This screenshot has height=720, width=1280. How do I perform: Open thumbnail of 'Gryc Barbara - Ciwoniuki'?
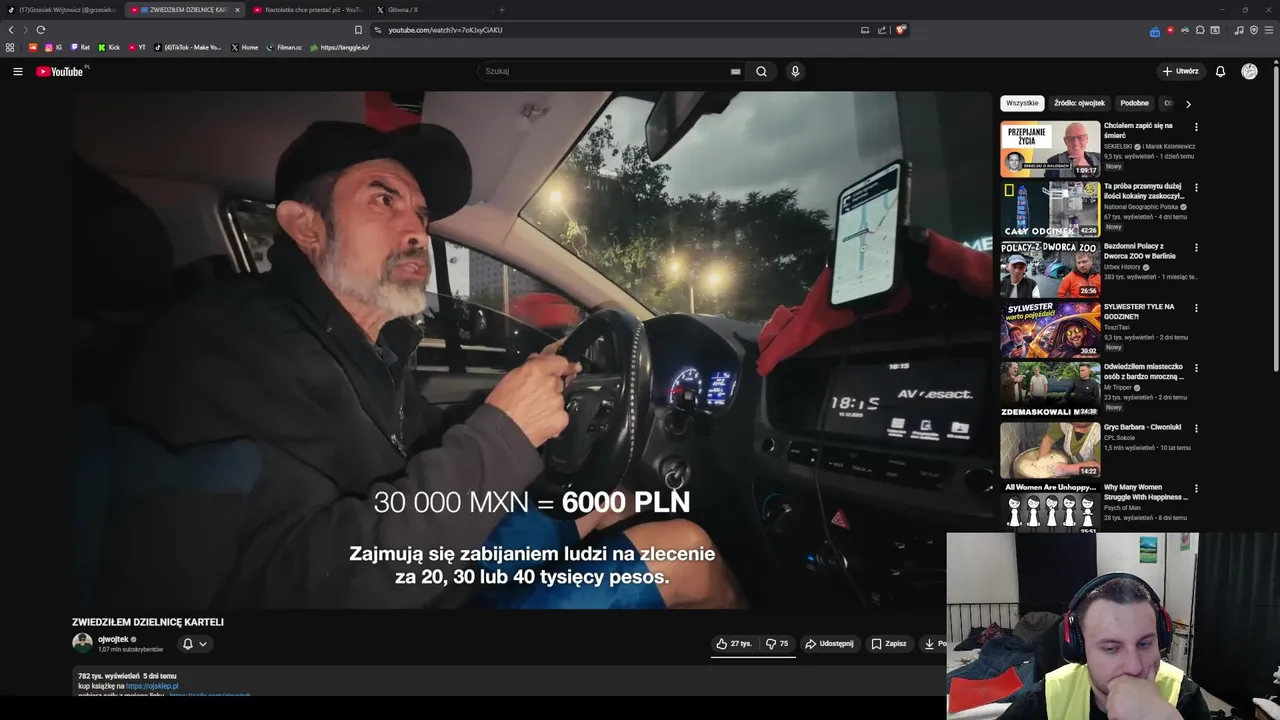point(1050,450)
